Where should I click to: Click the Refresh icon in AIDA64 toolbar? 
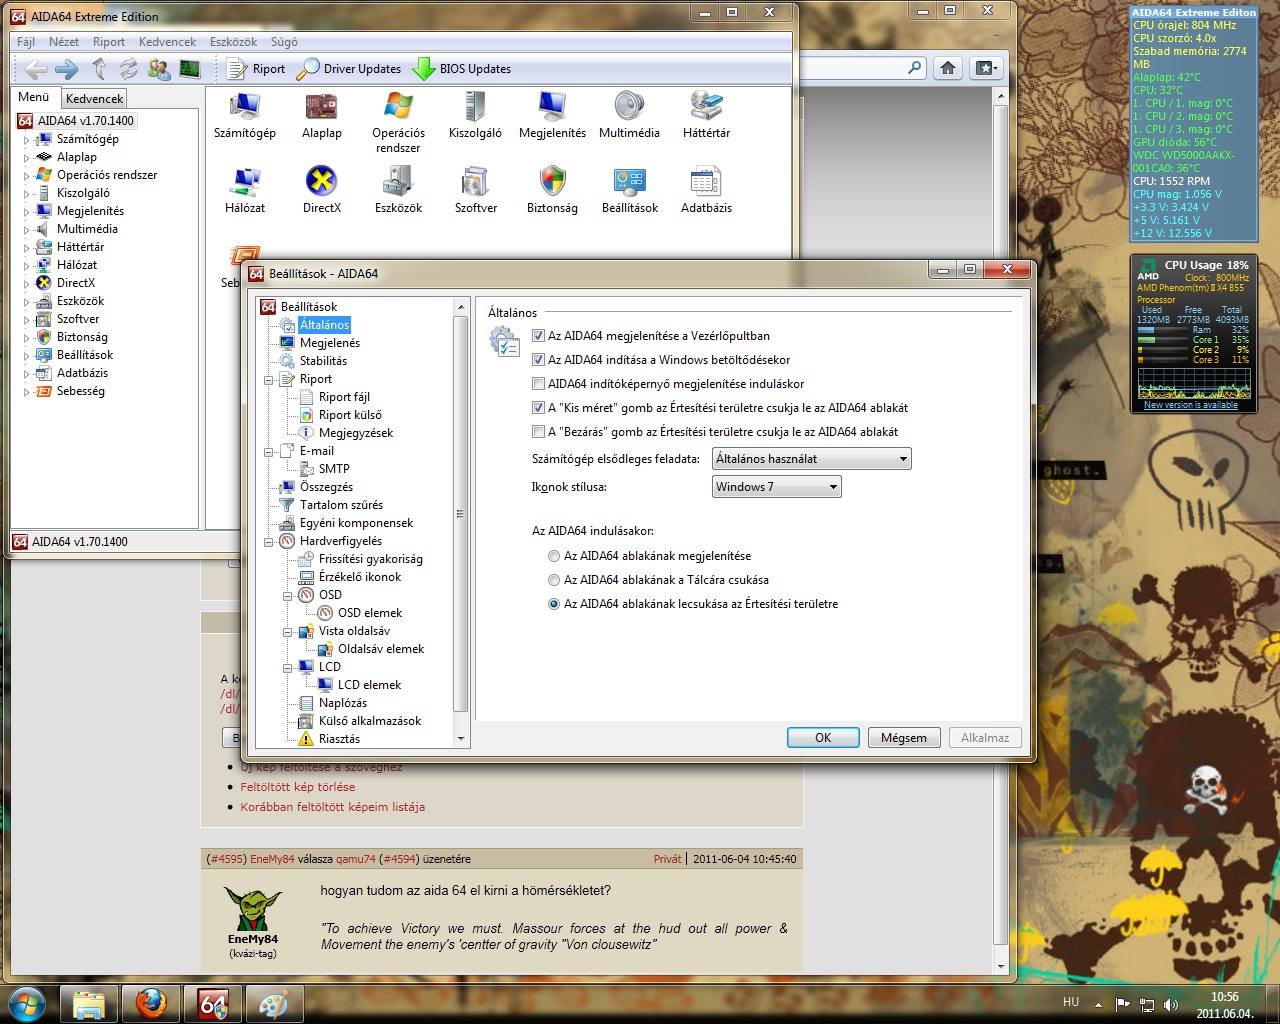coord(128,69)
